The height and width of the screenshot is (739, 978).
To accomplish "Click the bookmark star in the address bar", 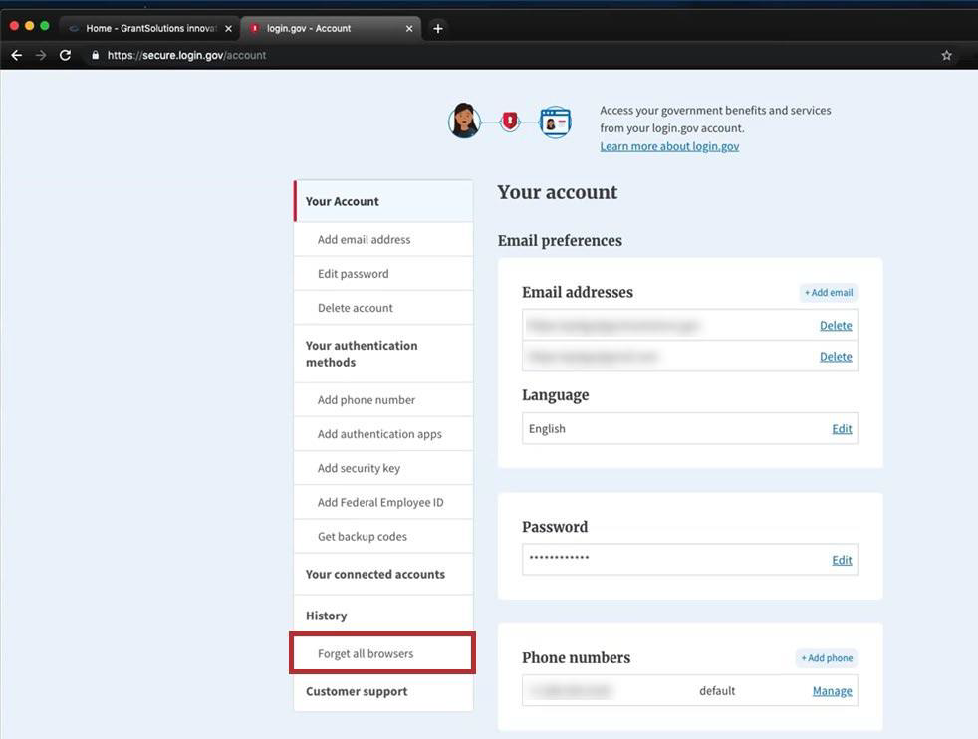I will 946,55.
